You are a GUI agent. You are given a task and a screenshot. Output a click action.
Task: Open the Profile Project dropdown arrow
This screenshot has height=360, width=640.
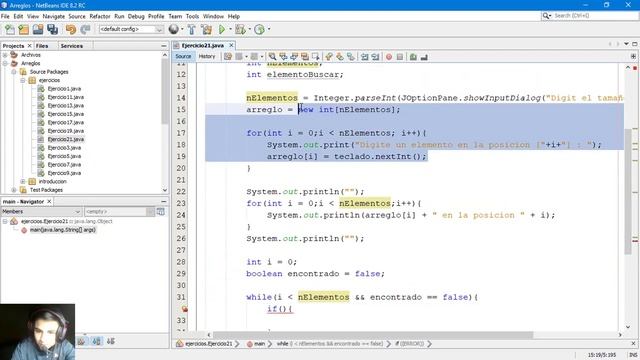[269, 29]
